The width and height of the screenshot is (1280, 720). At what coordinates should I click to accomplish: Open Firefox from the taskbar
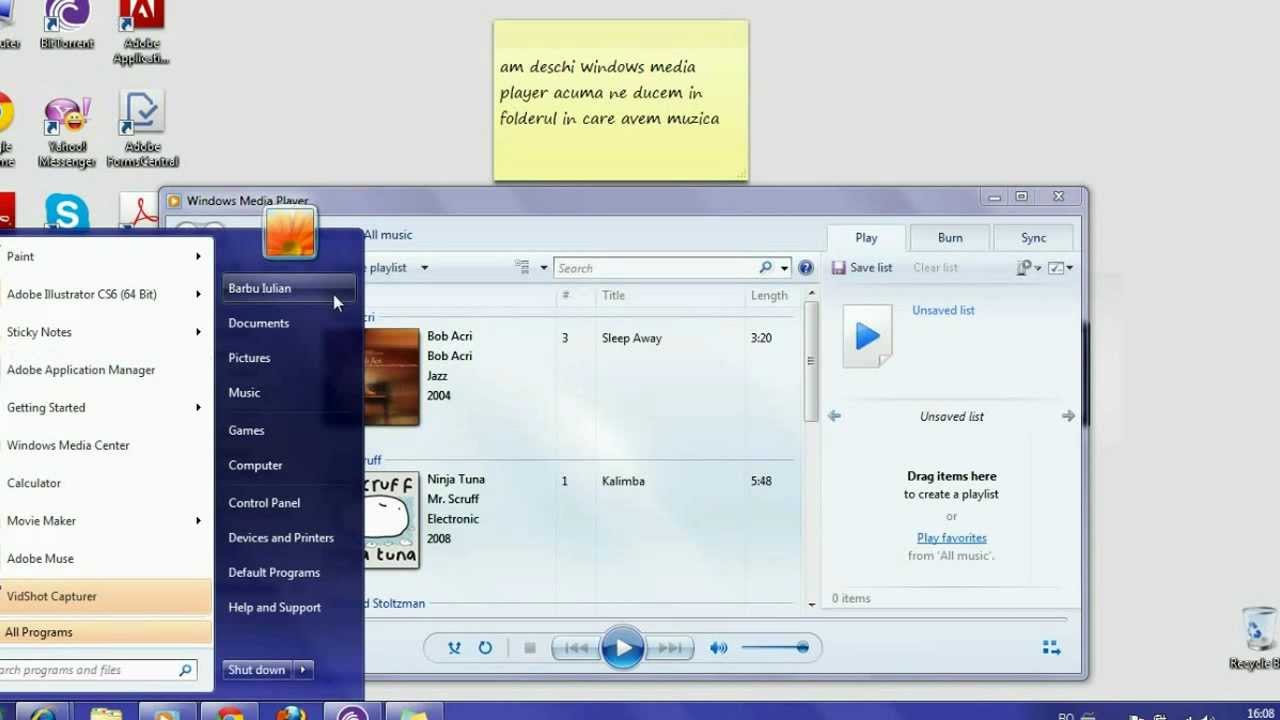(x=291, y=714)
